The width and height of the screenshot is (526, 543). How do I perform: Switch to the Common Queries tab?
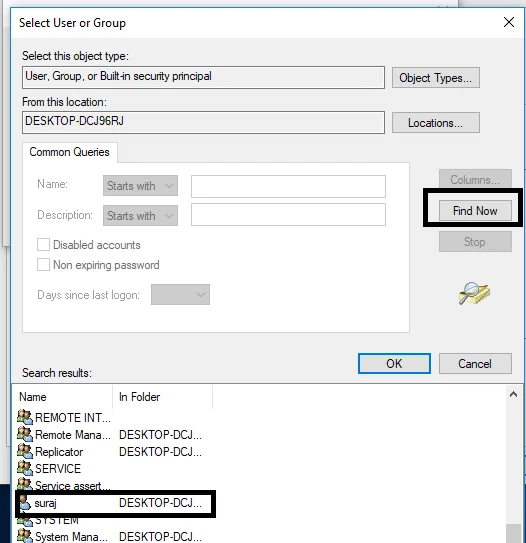(x=70, y=152)
